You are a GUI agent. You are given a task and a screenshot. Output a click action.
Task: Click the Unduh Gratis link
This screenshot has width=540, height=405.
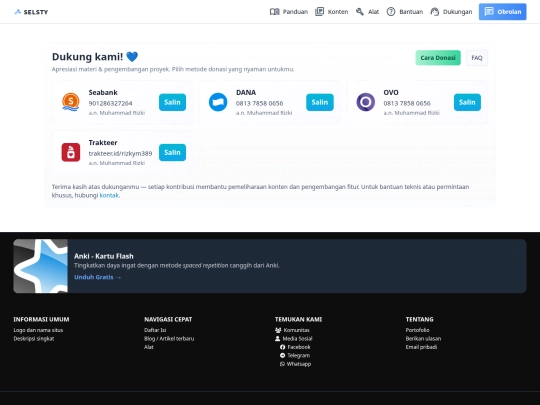tap(97, 277)
